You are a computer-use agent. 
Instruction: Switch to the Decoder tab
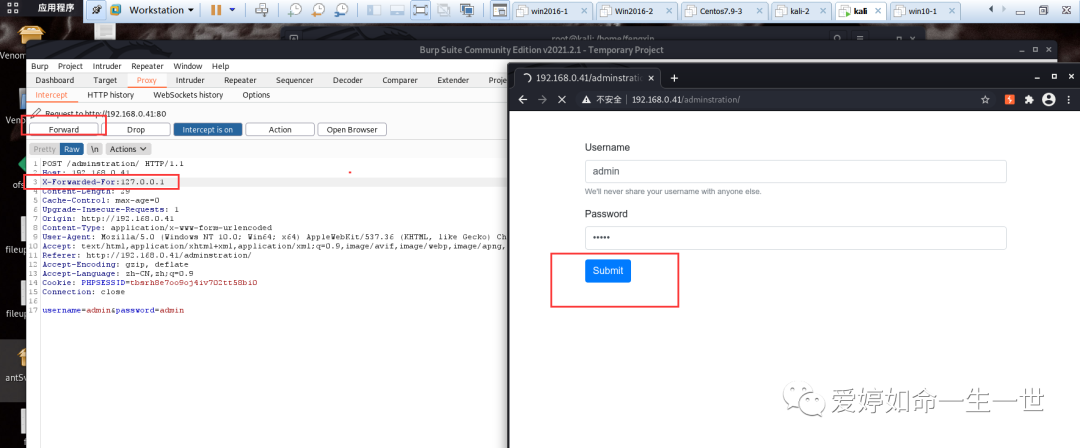point(348,80)
